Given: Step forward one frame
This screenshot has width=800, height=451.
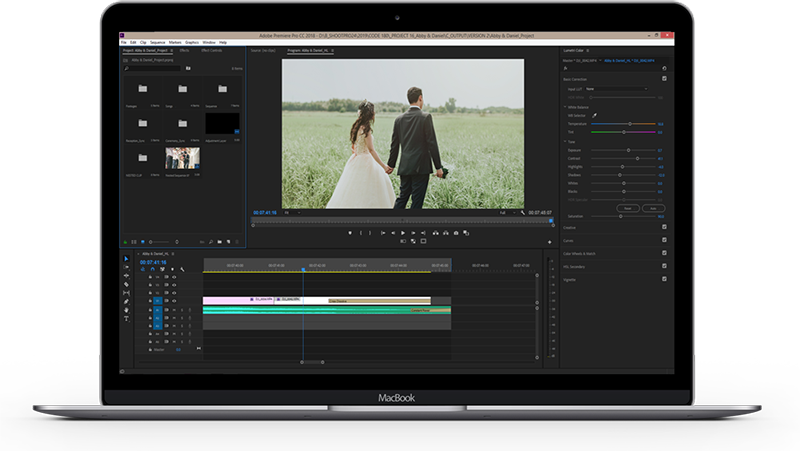Looking at the screenshot, I should point(413,233).
